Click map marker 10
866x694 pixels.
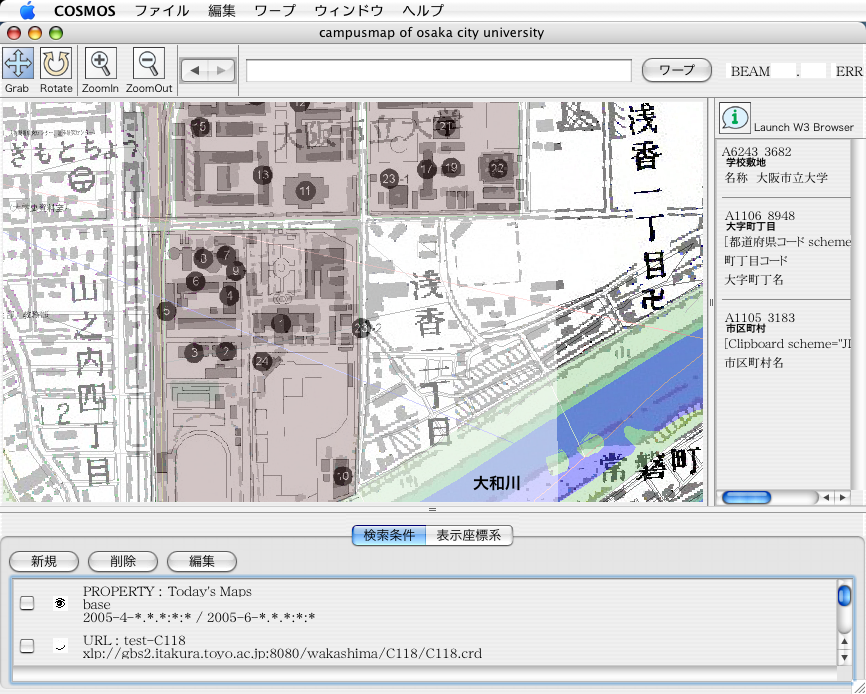pyautogui.click(x=342, y=476)
